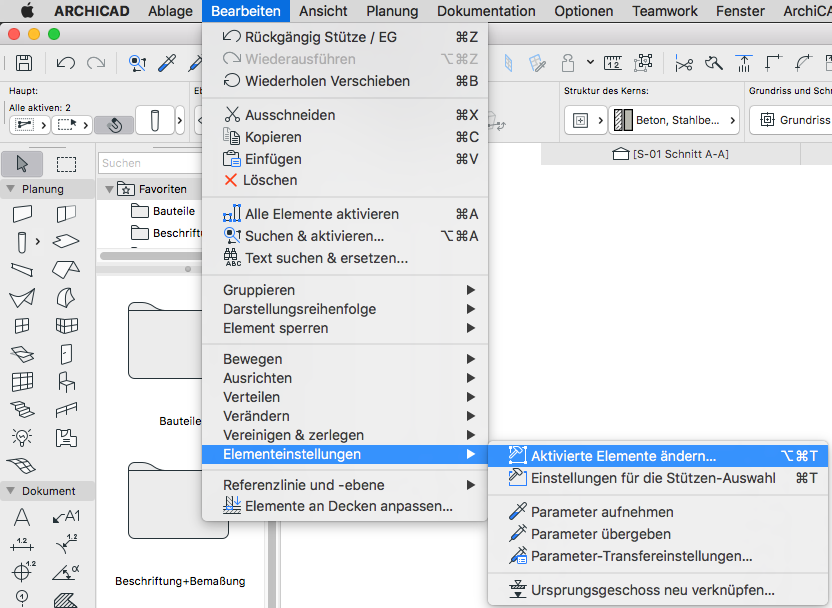Screen dimensions: 832x608
Task: Open the Ansicht menu
Action: click(x=323, y=11)
